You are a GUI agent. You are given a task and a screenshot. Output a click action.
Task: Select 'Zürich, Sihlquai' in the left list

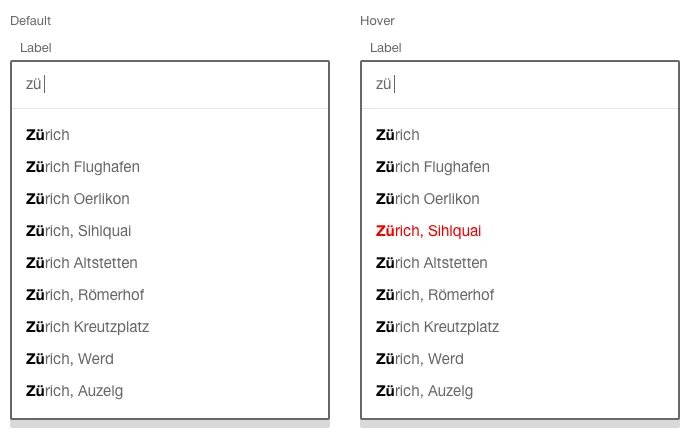79,231
